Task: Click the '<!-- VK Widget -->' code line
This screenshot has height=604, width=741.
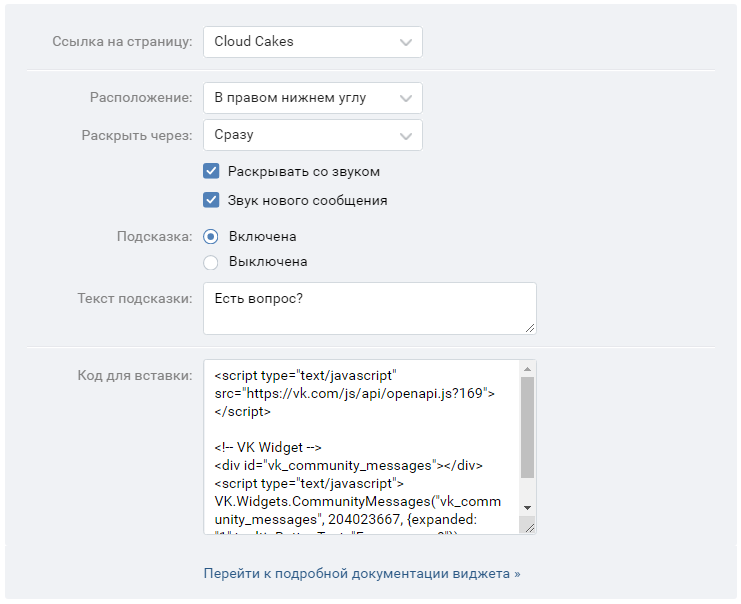Action: point(268,447)
